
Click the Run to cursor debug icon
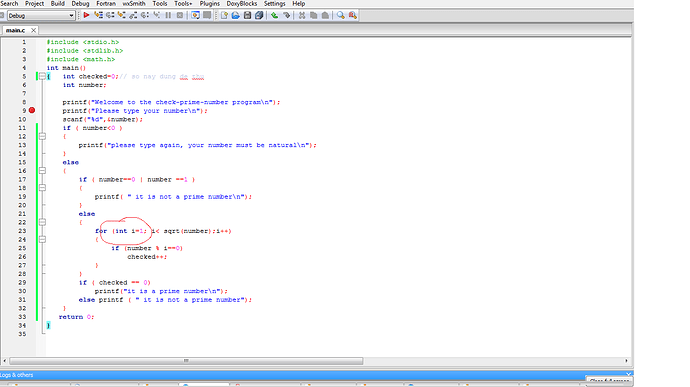98,15
